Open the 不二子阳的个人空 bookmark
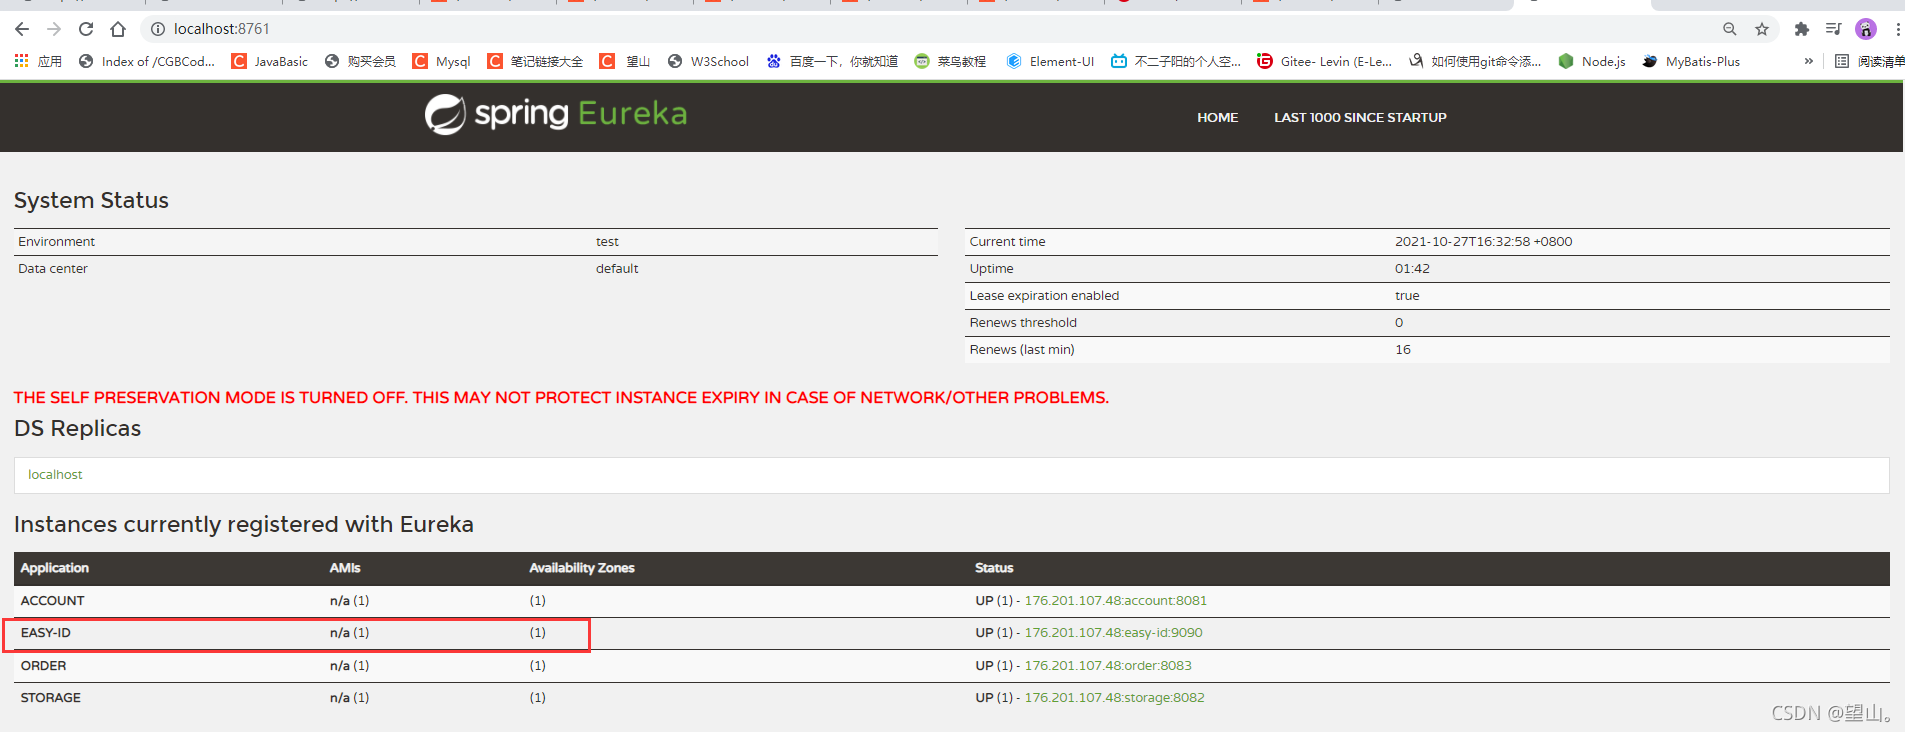Image resolution: width=1905 pixels, height=732 pixels. tap(1176, 61)
